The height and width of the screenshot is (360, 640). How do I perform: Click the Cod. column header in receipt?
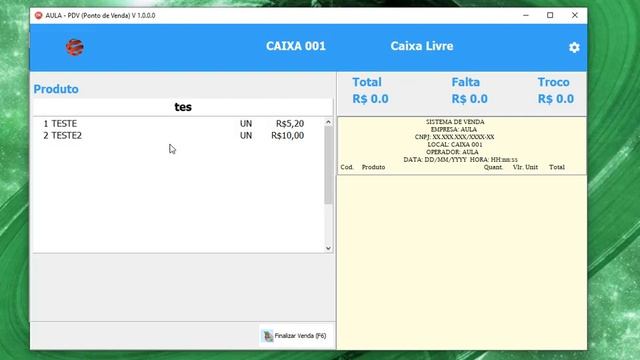(x=347, y=167)
